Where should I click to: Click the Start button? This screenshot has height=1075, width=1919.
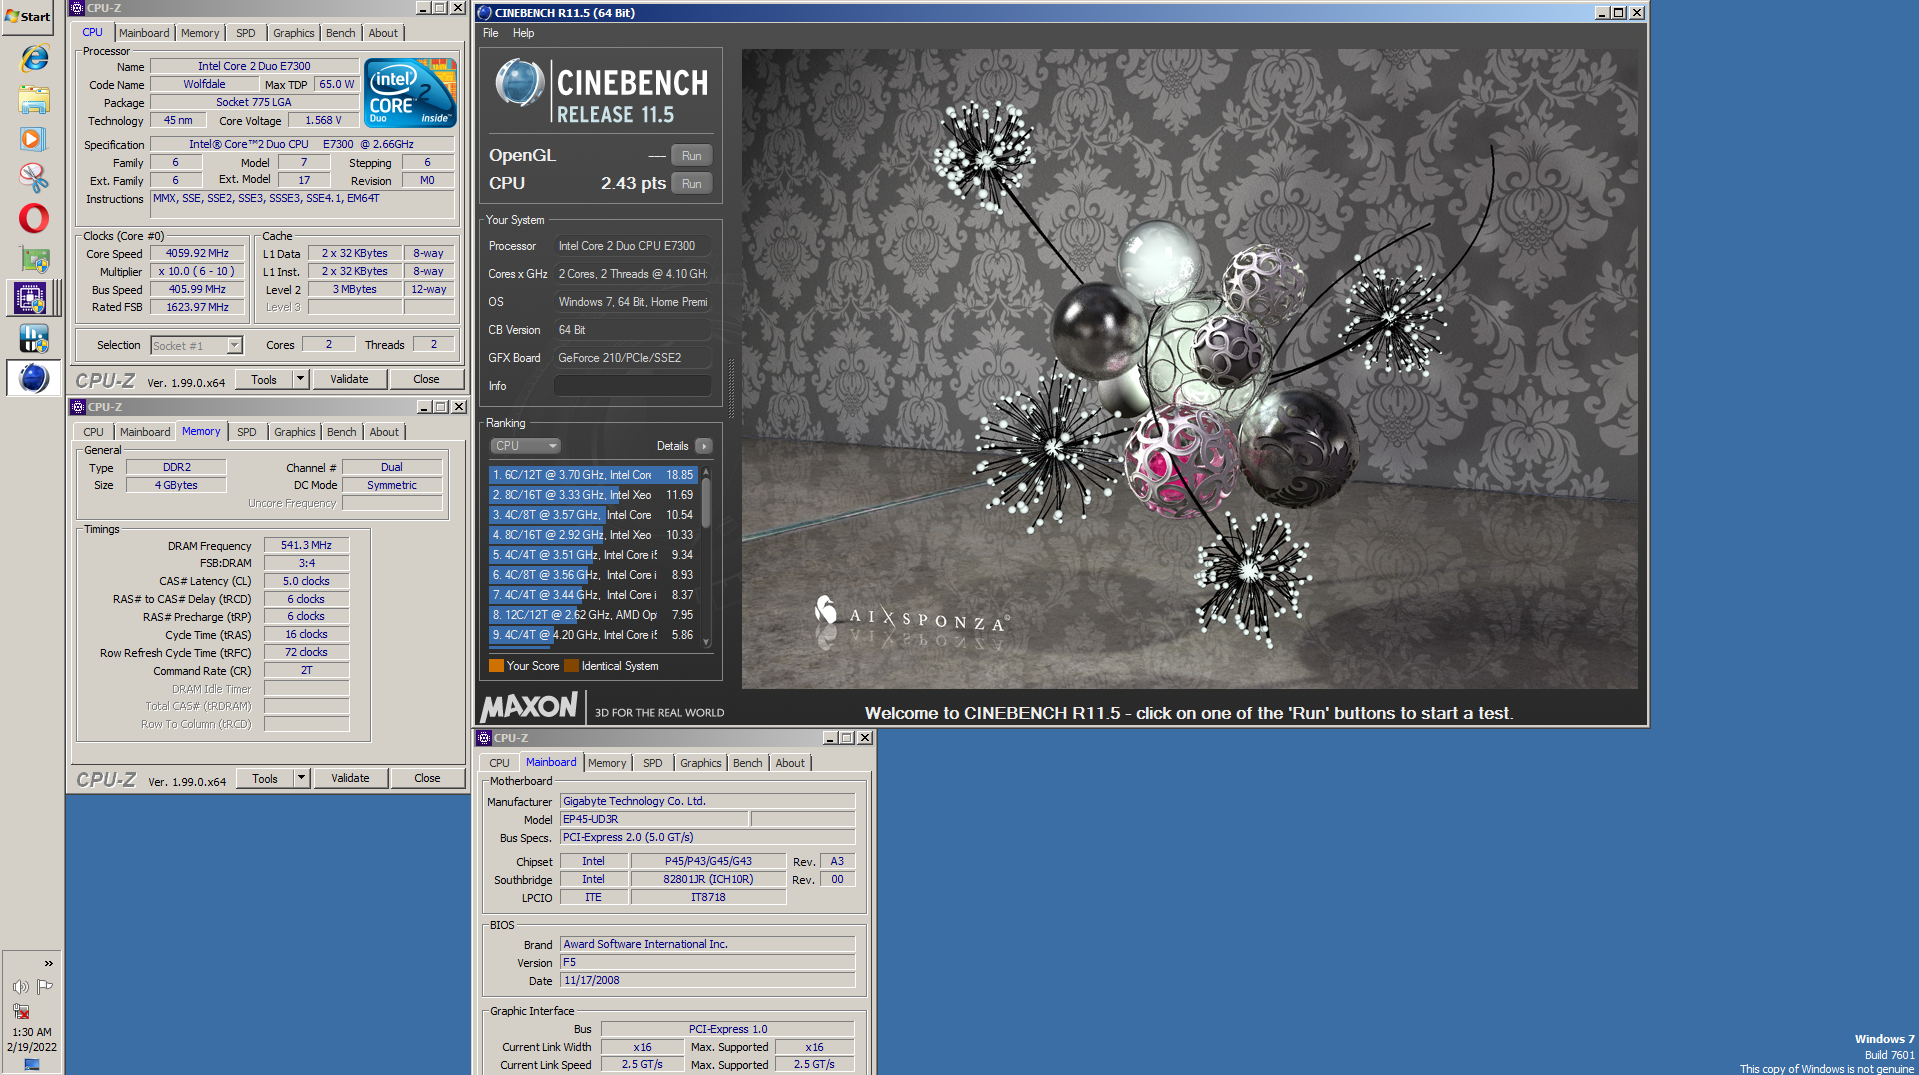click(28, 17)
